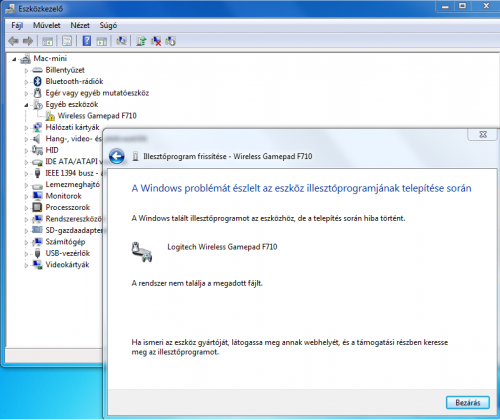Select the Egyéb eszközök unknown-device icon
Viewport: 500px width, 420px height.
[x=38, y=105]
